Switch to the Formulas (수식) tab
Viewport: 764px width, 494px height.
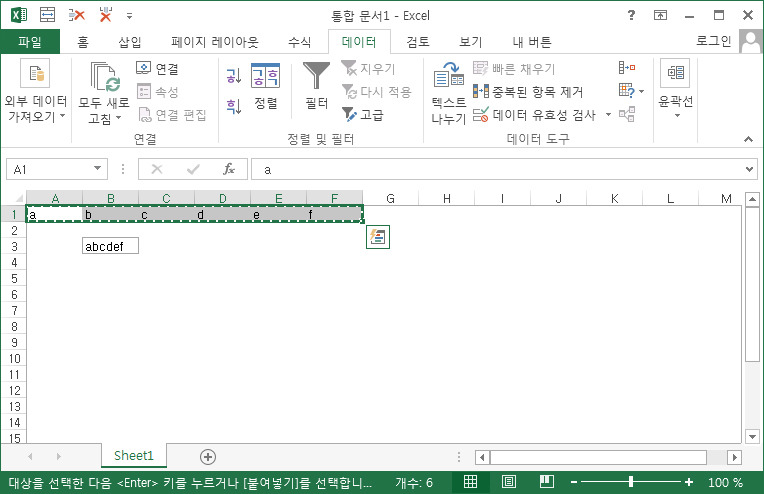click(299, 42)
